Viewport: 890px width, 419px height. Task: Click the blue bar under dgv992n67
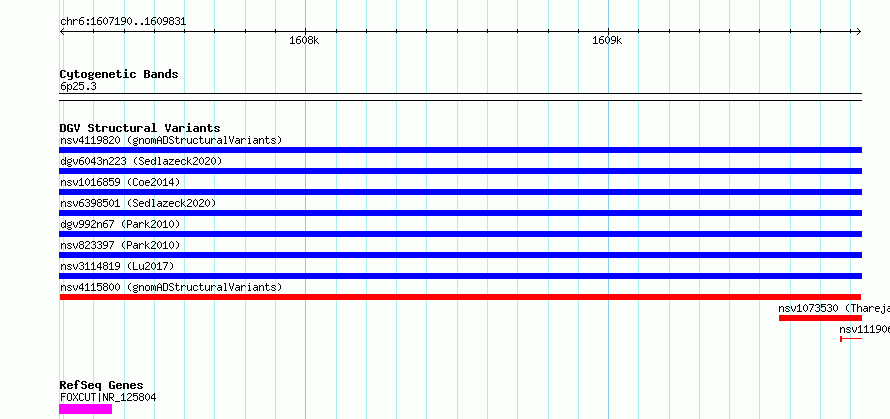(460, 234)
